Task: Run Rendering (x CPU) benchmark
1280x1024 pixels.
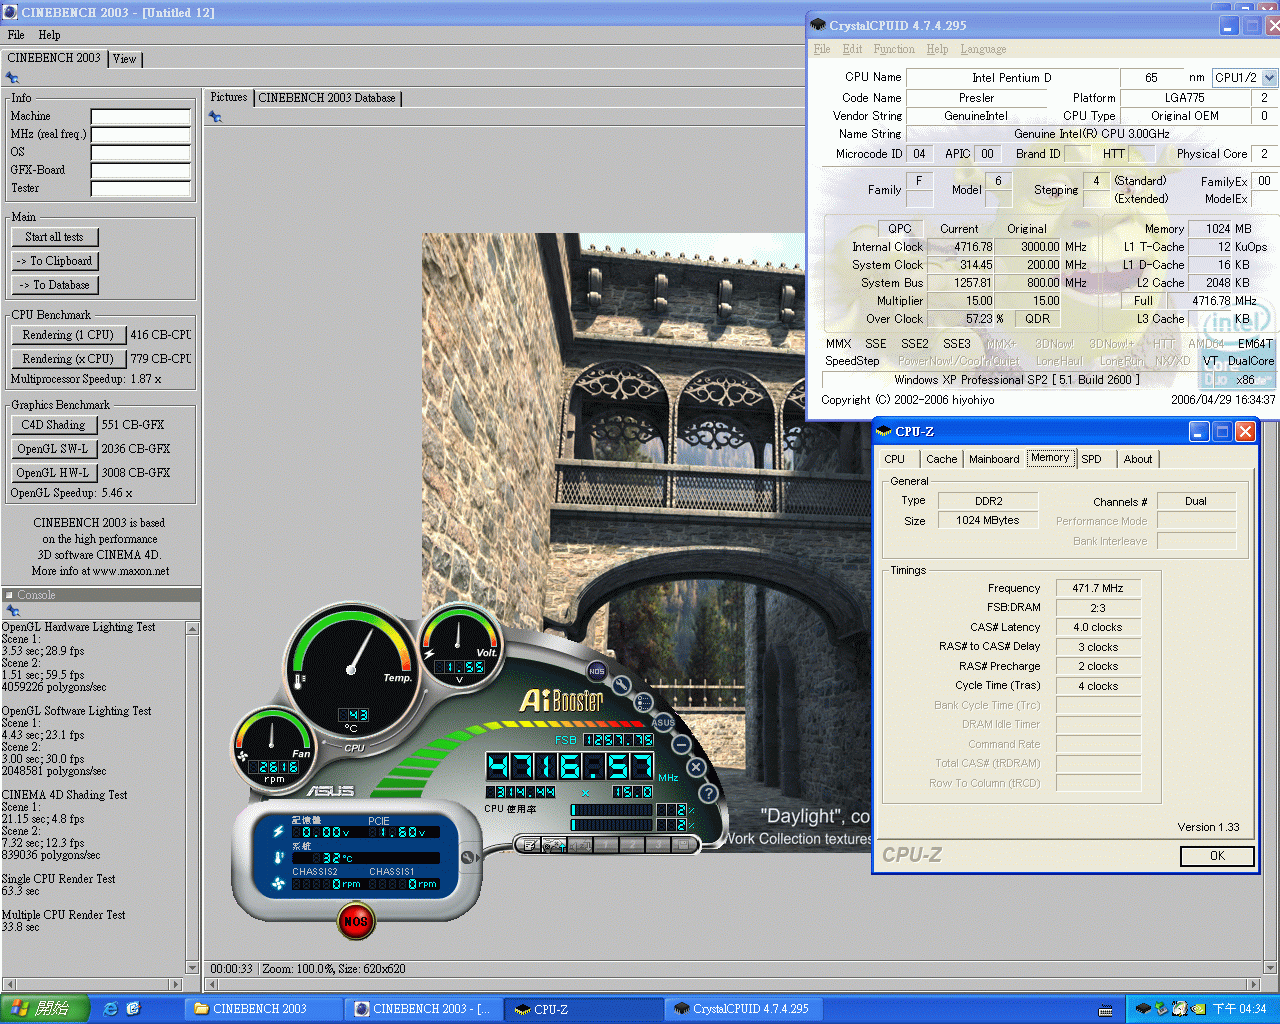Action: [68, 359]
